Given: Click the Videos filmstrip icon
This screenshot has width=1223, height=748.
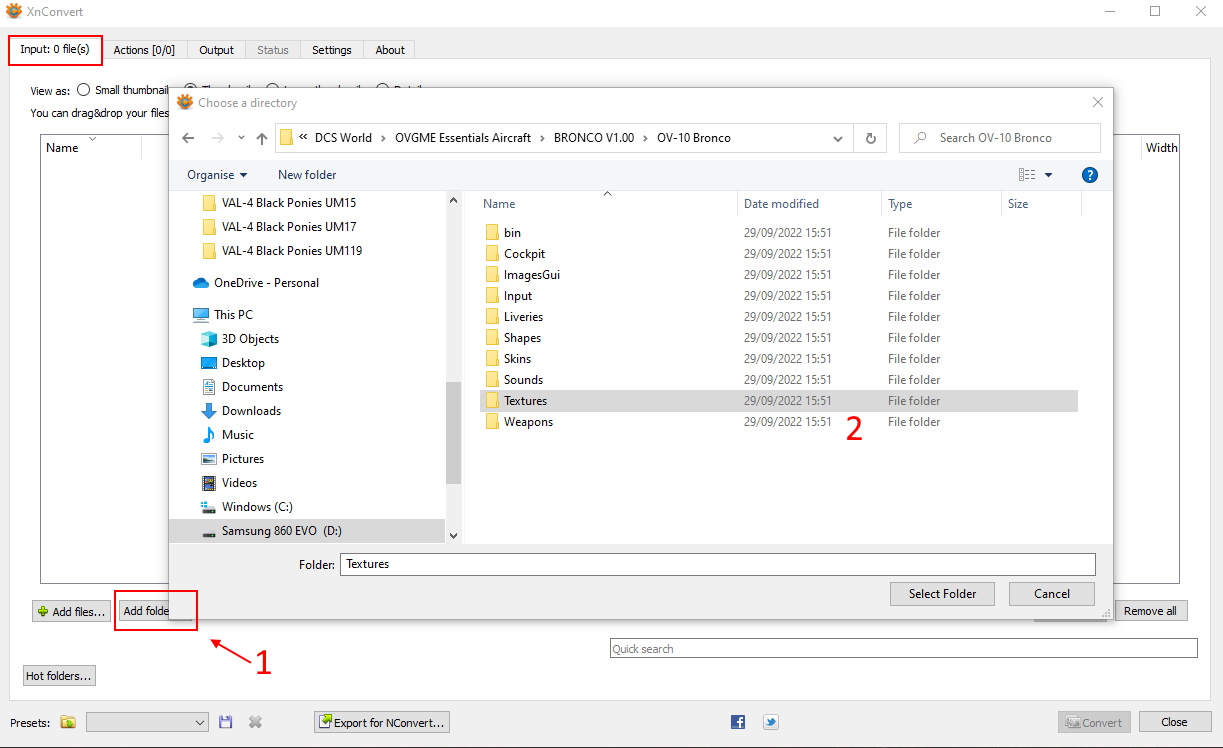Looking at the screenshot, I should click(209, 483).
